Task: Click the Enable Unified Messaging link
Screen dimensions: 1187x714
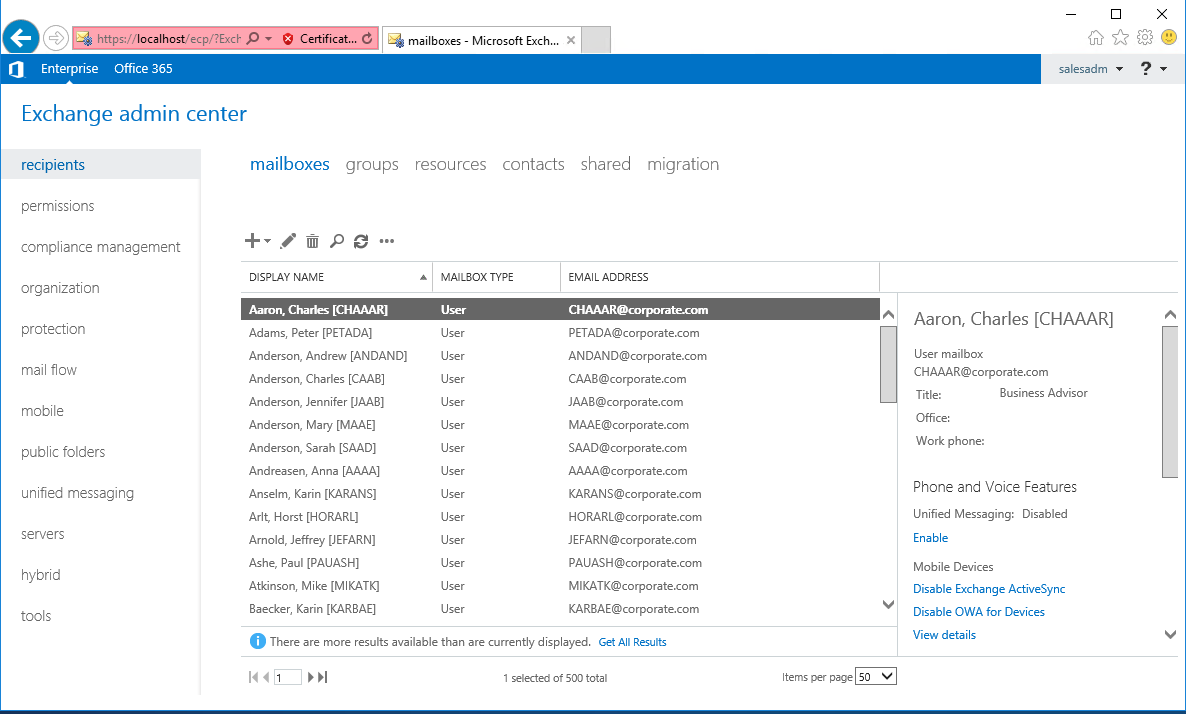Action: [x=930, y=538]
